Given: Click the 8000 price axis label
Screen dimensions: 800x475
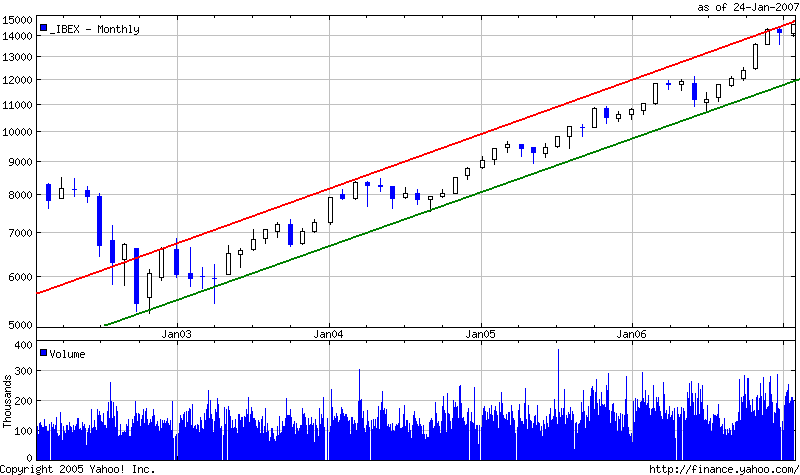Looking at the screenshot, I should coord(20,194).
